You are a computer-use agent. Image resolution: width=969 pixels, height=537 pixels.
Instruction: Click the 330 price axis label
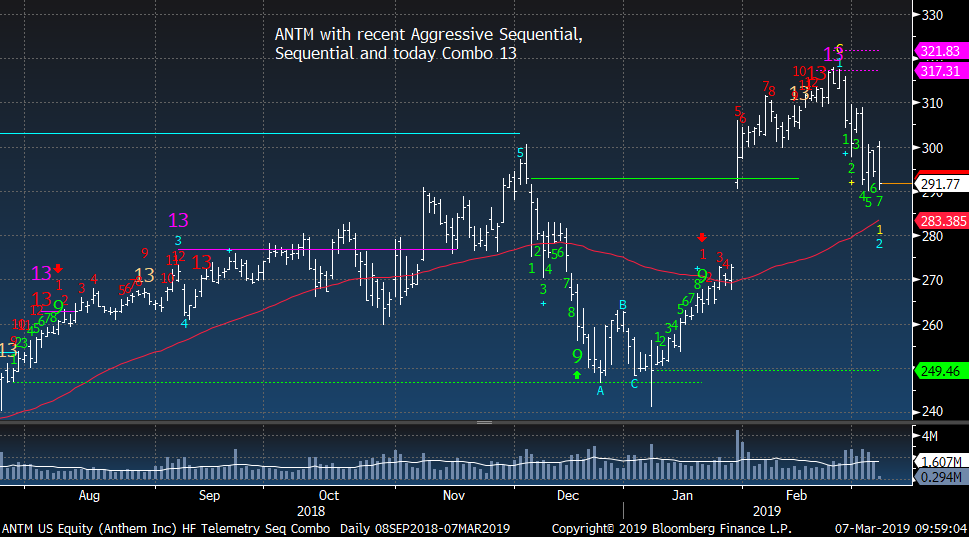(932, 15)
